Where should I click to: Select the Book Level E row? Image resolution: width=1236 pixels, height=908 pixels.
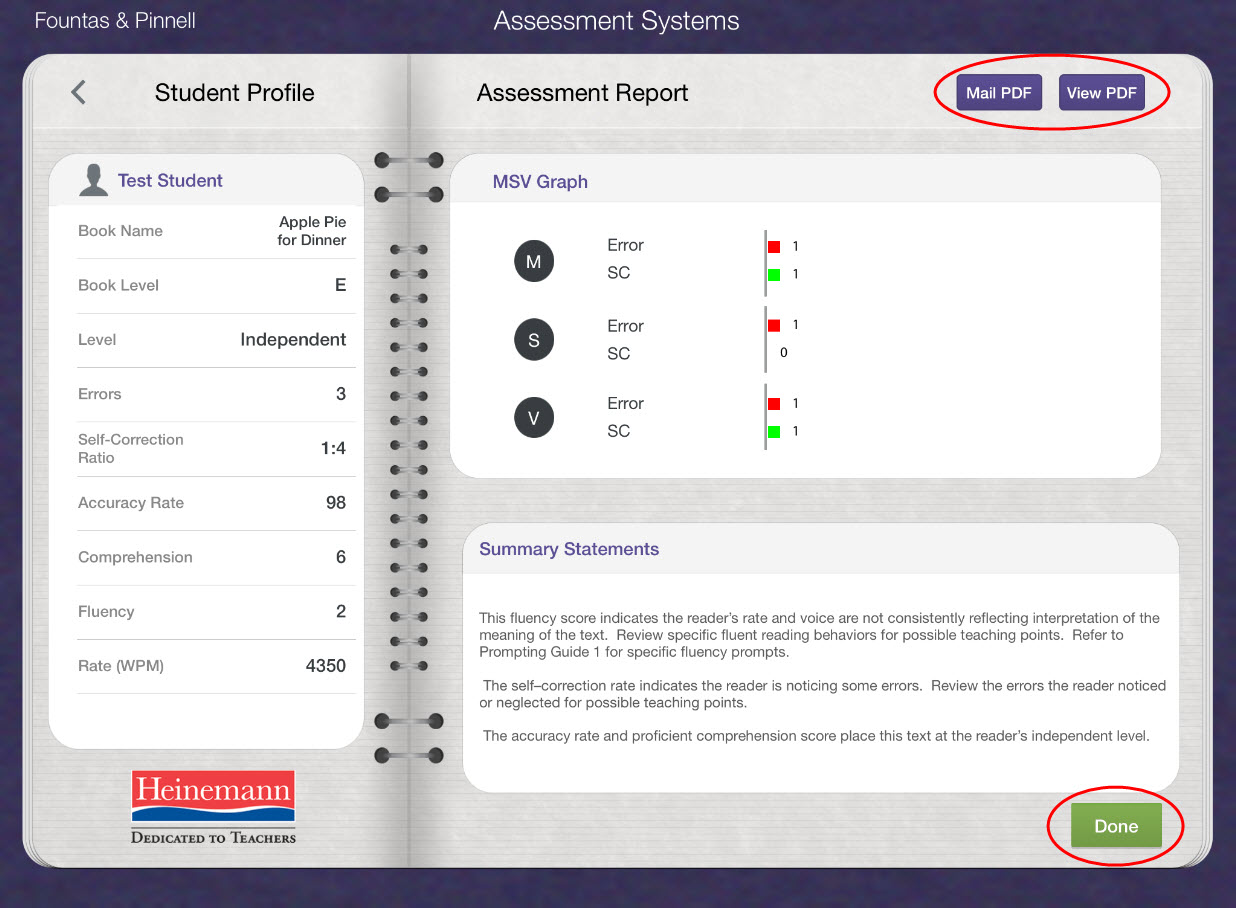pos(216,285)
